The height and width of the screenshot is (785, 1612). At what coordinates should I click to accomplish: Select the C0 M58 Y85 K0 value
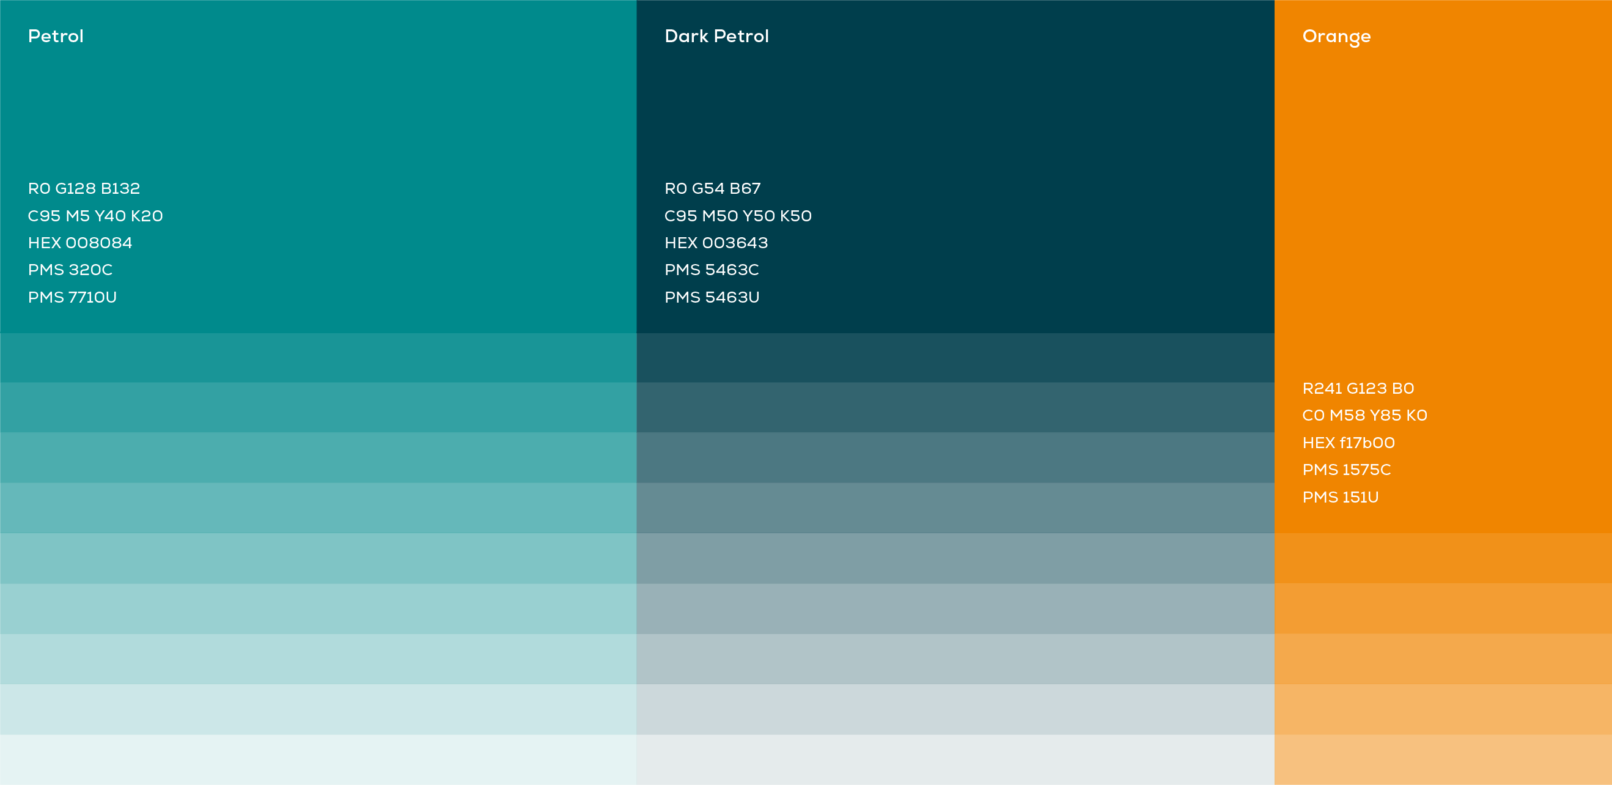[1364, 415]
